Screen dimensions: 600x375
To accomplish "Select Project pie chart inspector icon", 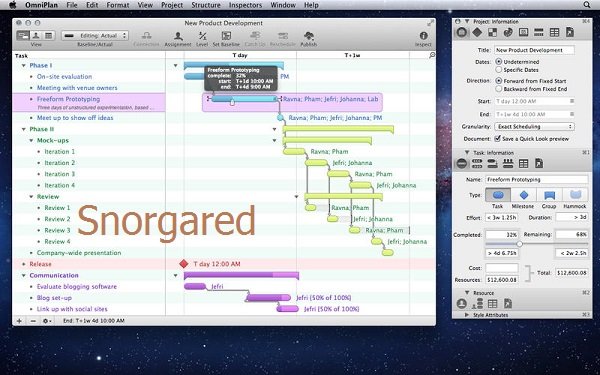I will tap(508, 33).
